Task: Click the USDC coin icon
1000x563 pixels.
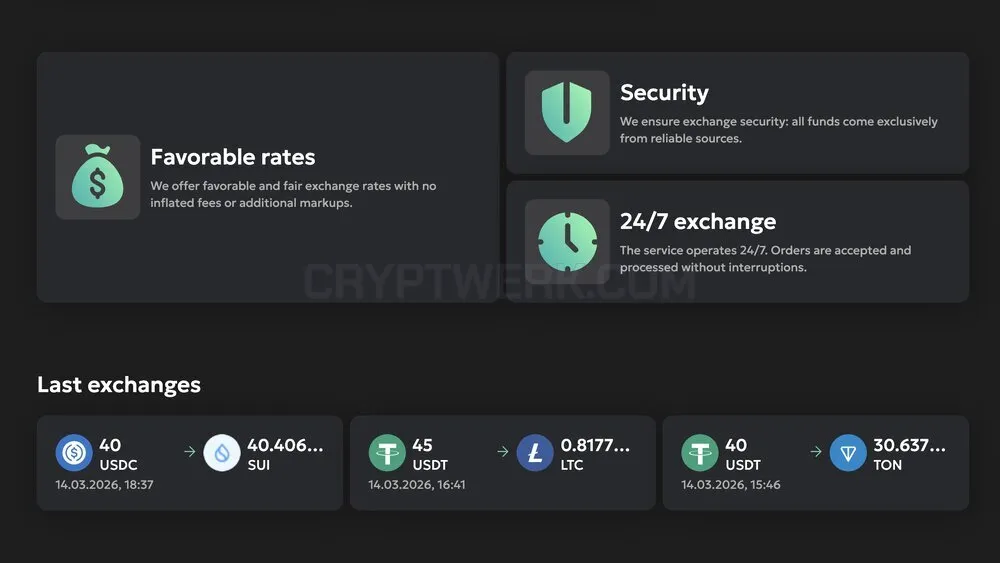Action: (74, 453)
